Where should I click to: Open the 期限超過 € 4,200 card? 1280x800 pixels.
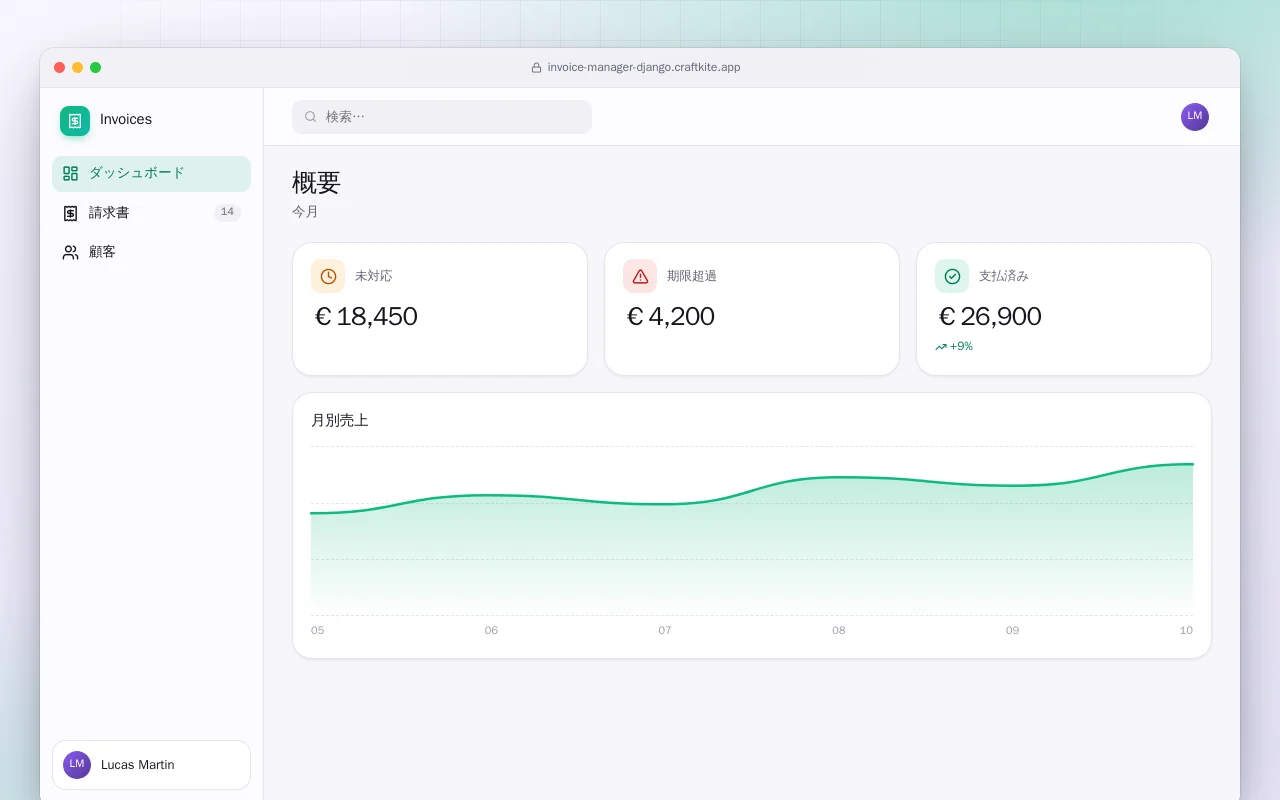752,309
